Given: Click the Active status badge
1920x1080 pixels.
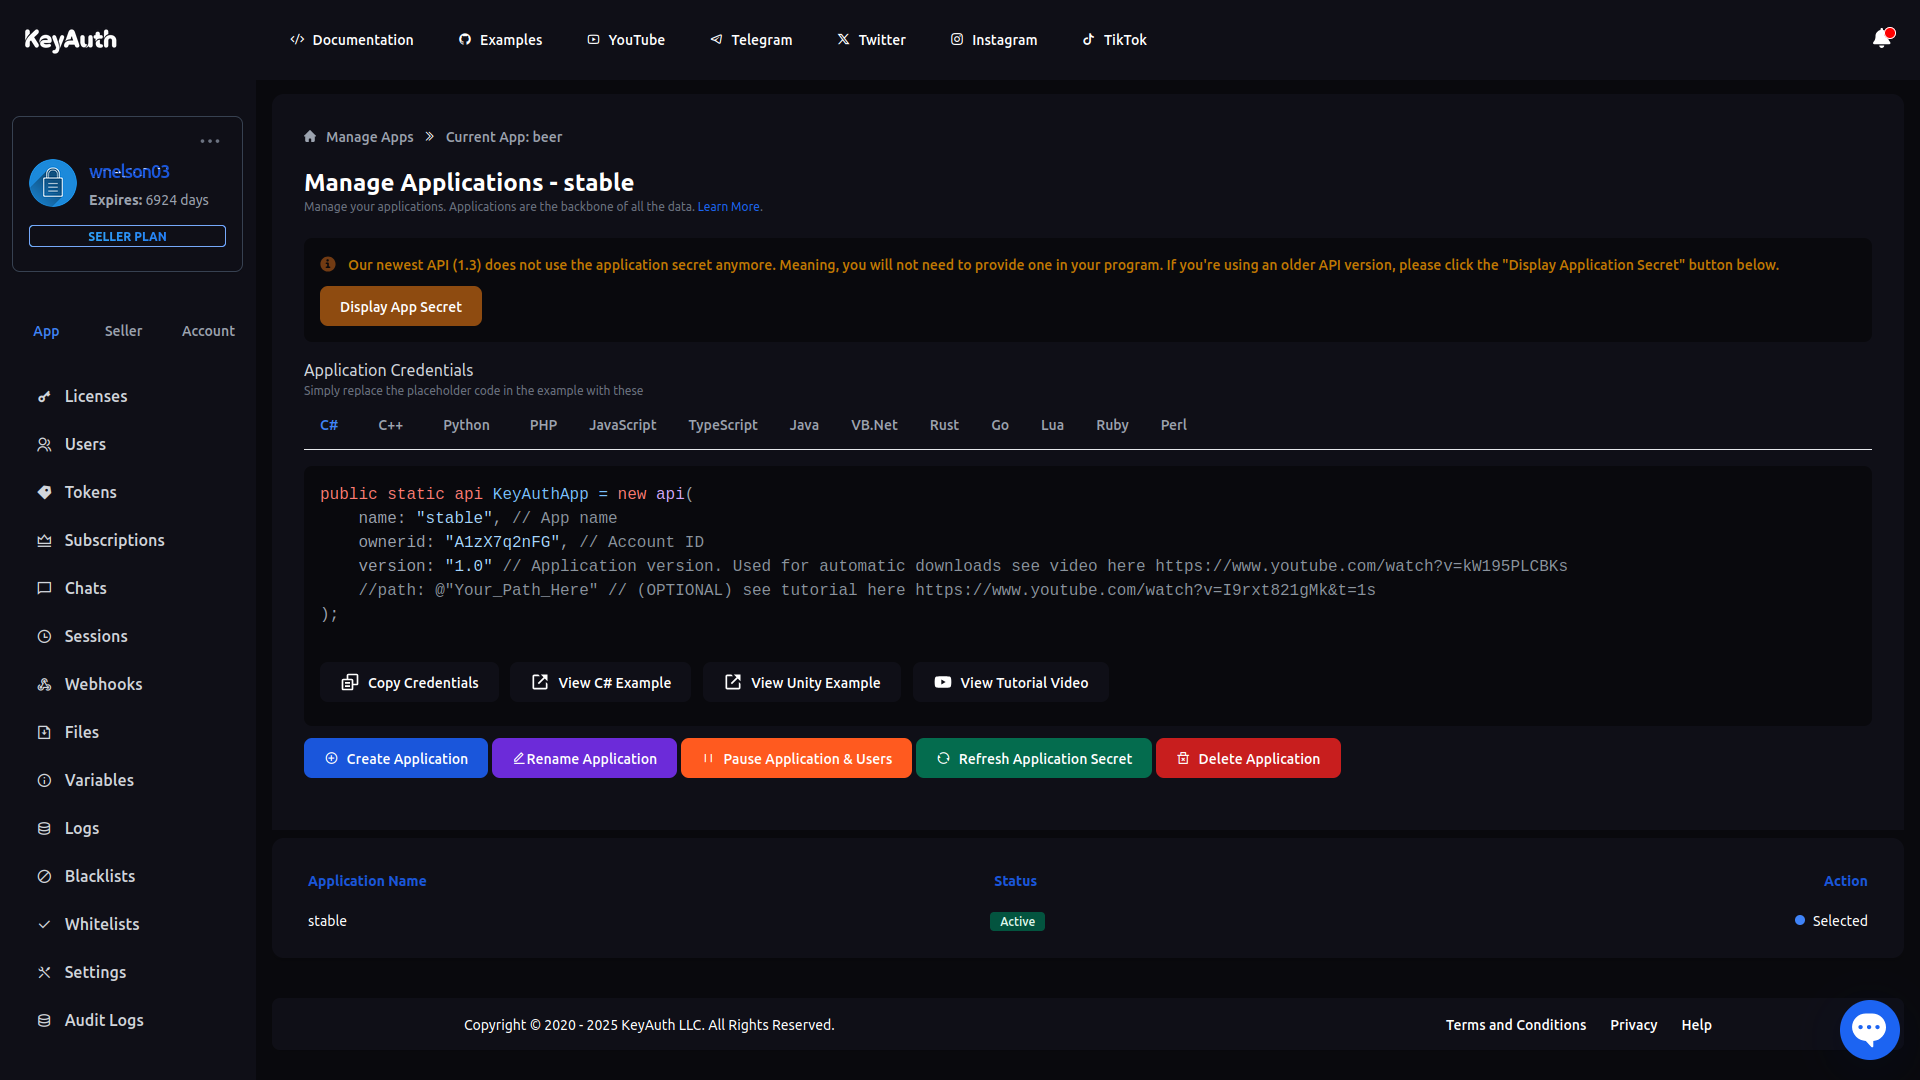Looking at the screenshot, I should tap(1017, 921).
